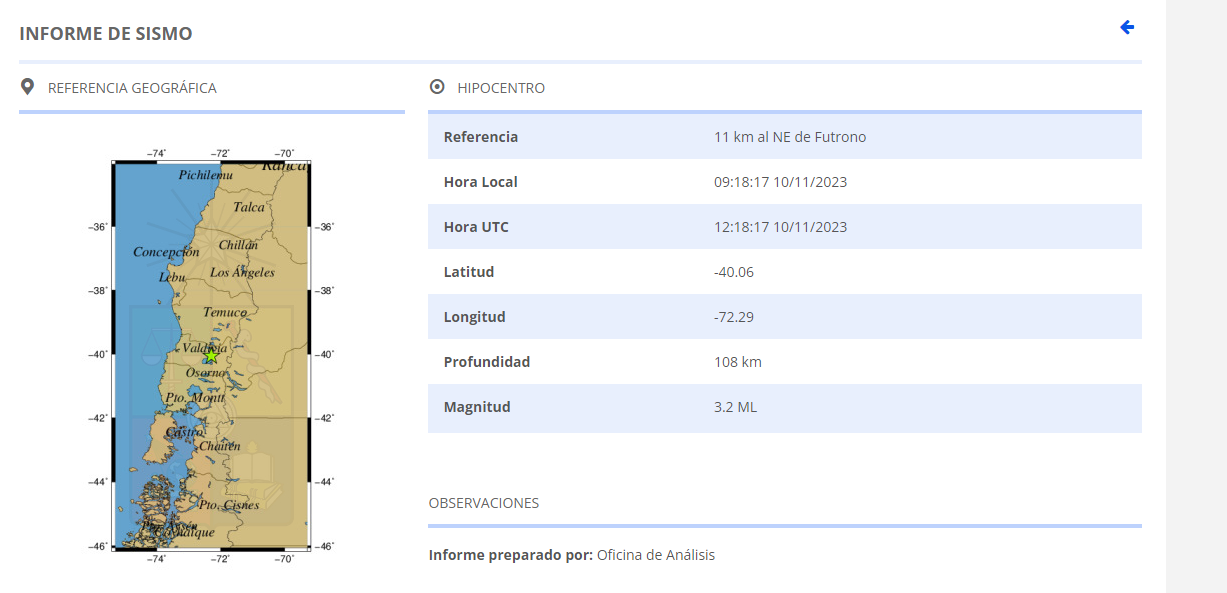Select the Referencia Geográfica heading

click(132, 88)
